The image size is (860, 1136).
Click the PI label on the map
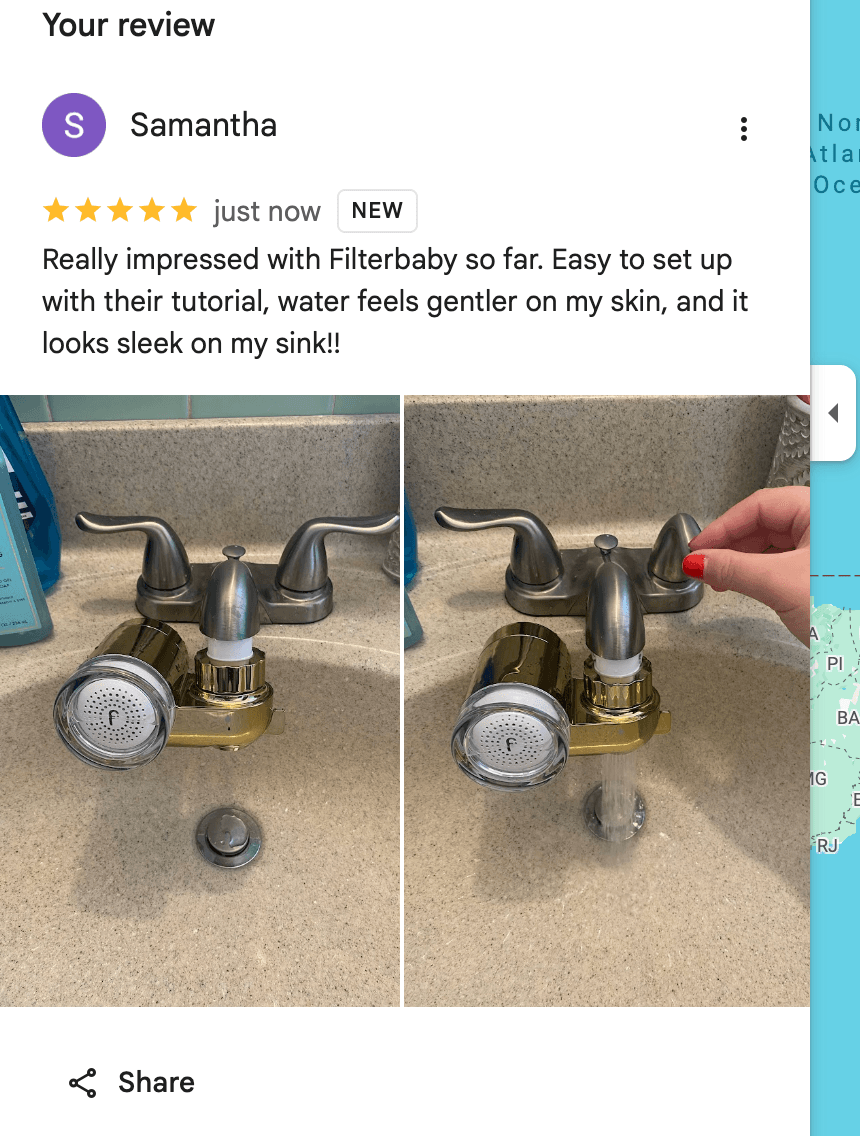pyautogui.click(x=835, y=664)
